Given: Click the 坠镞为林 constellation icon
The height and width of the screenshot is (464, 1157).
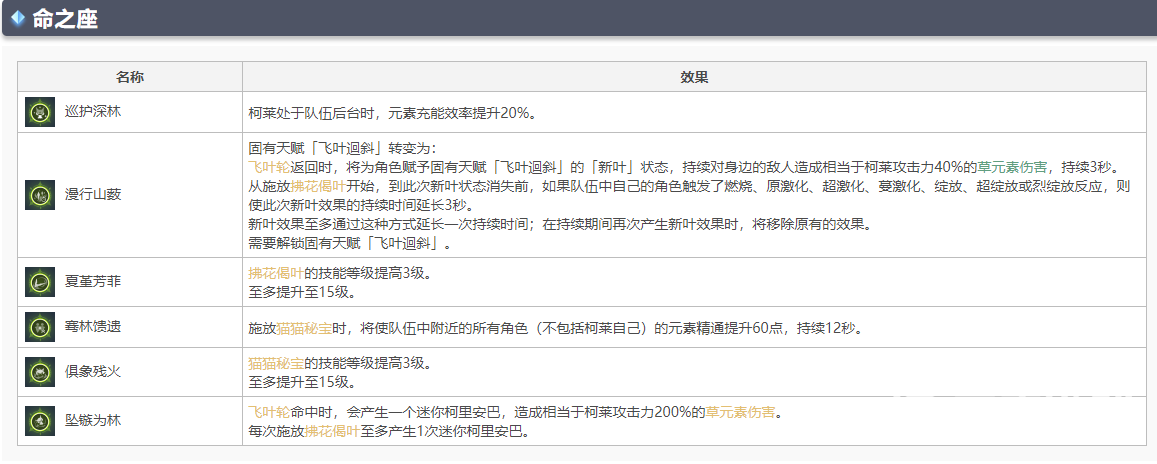Looking at the screenshot, I should point(39,420).
